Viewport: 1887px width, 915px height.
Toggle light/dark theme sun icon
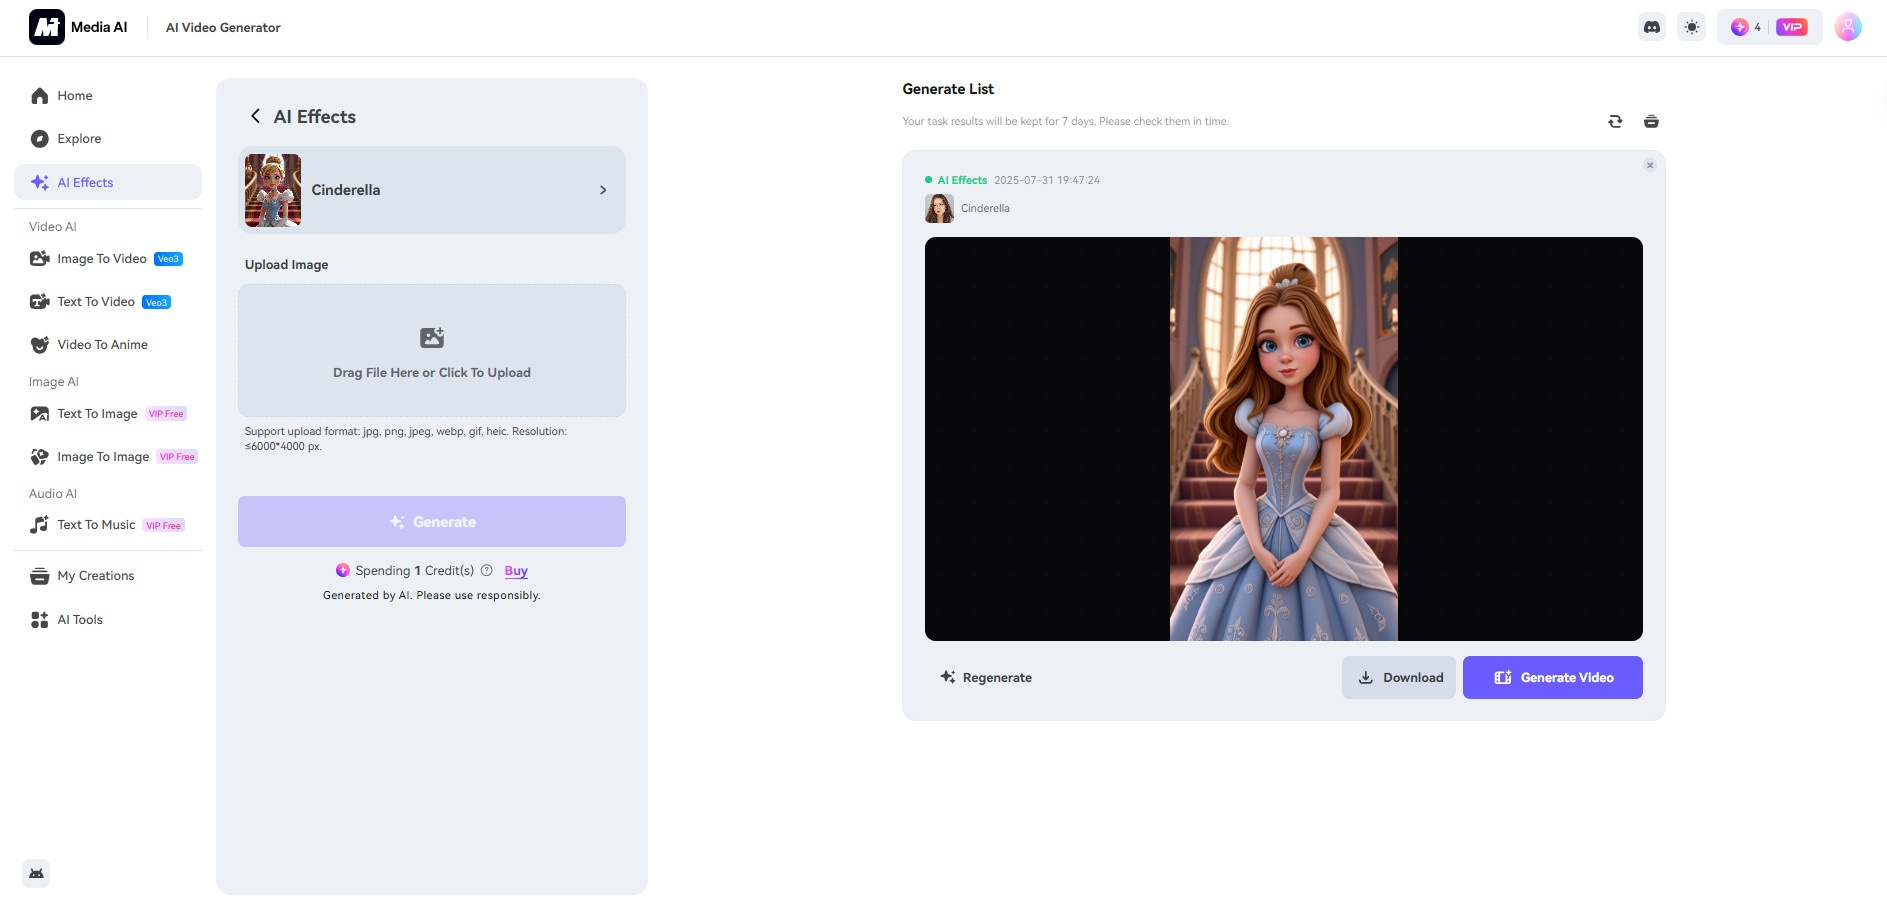[x=1692, y=27]
